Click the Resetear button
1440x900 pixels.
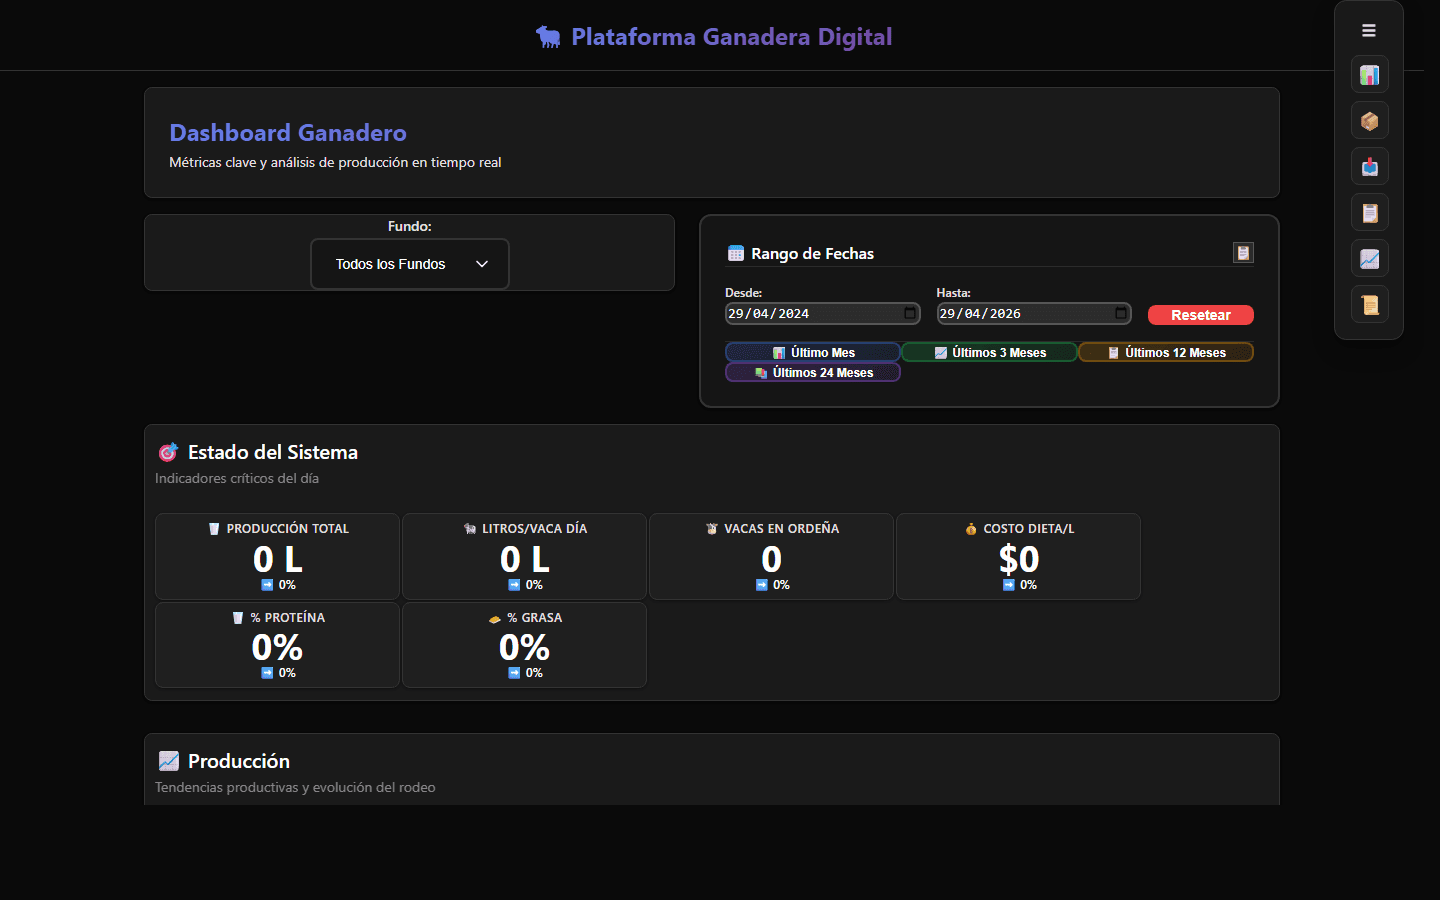coord(1201,315)
